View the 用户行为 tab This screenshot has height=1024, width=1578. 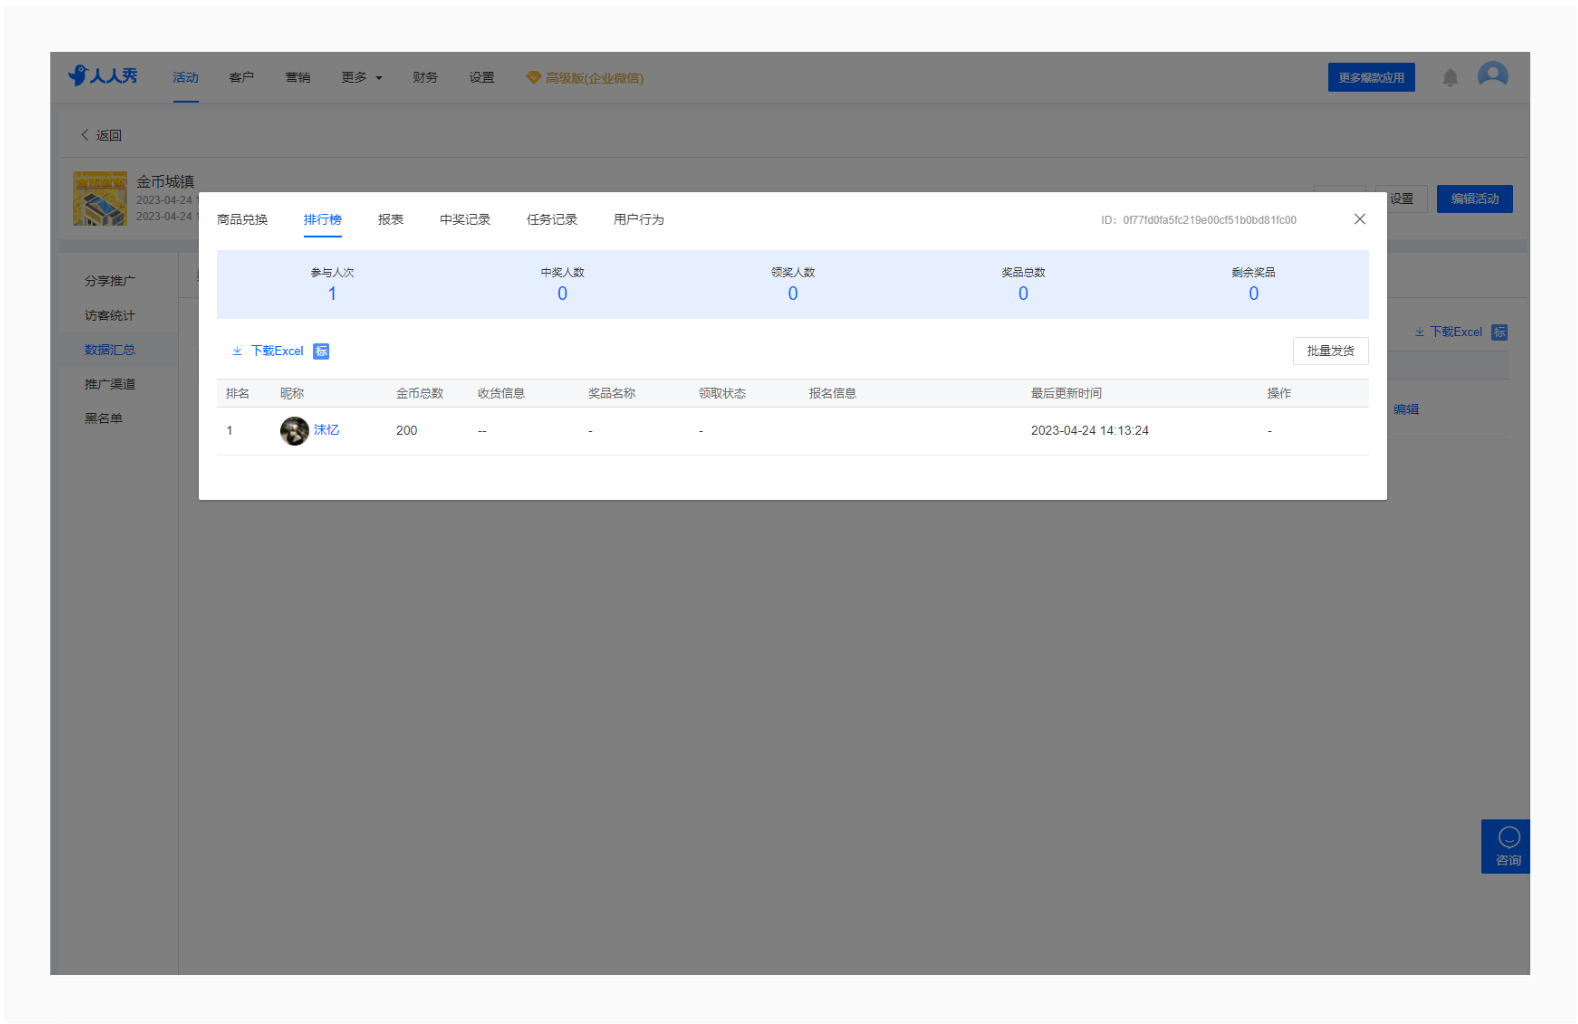[639, 220]
